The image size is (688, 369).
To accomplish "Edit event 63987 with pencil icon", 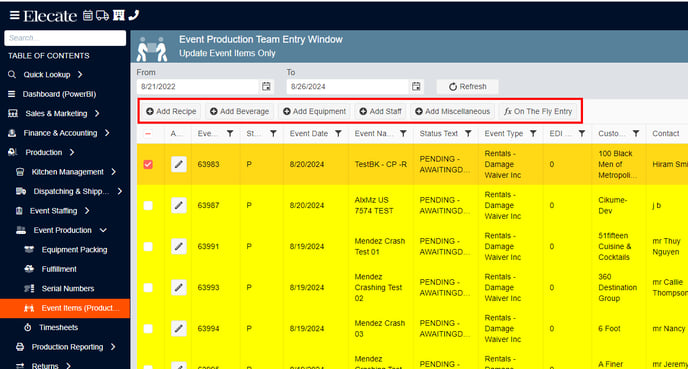I will [x=179, y=205].
